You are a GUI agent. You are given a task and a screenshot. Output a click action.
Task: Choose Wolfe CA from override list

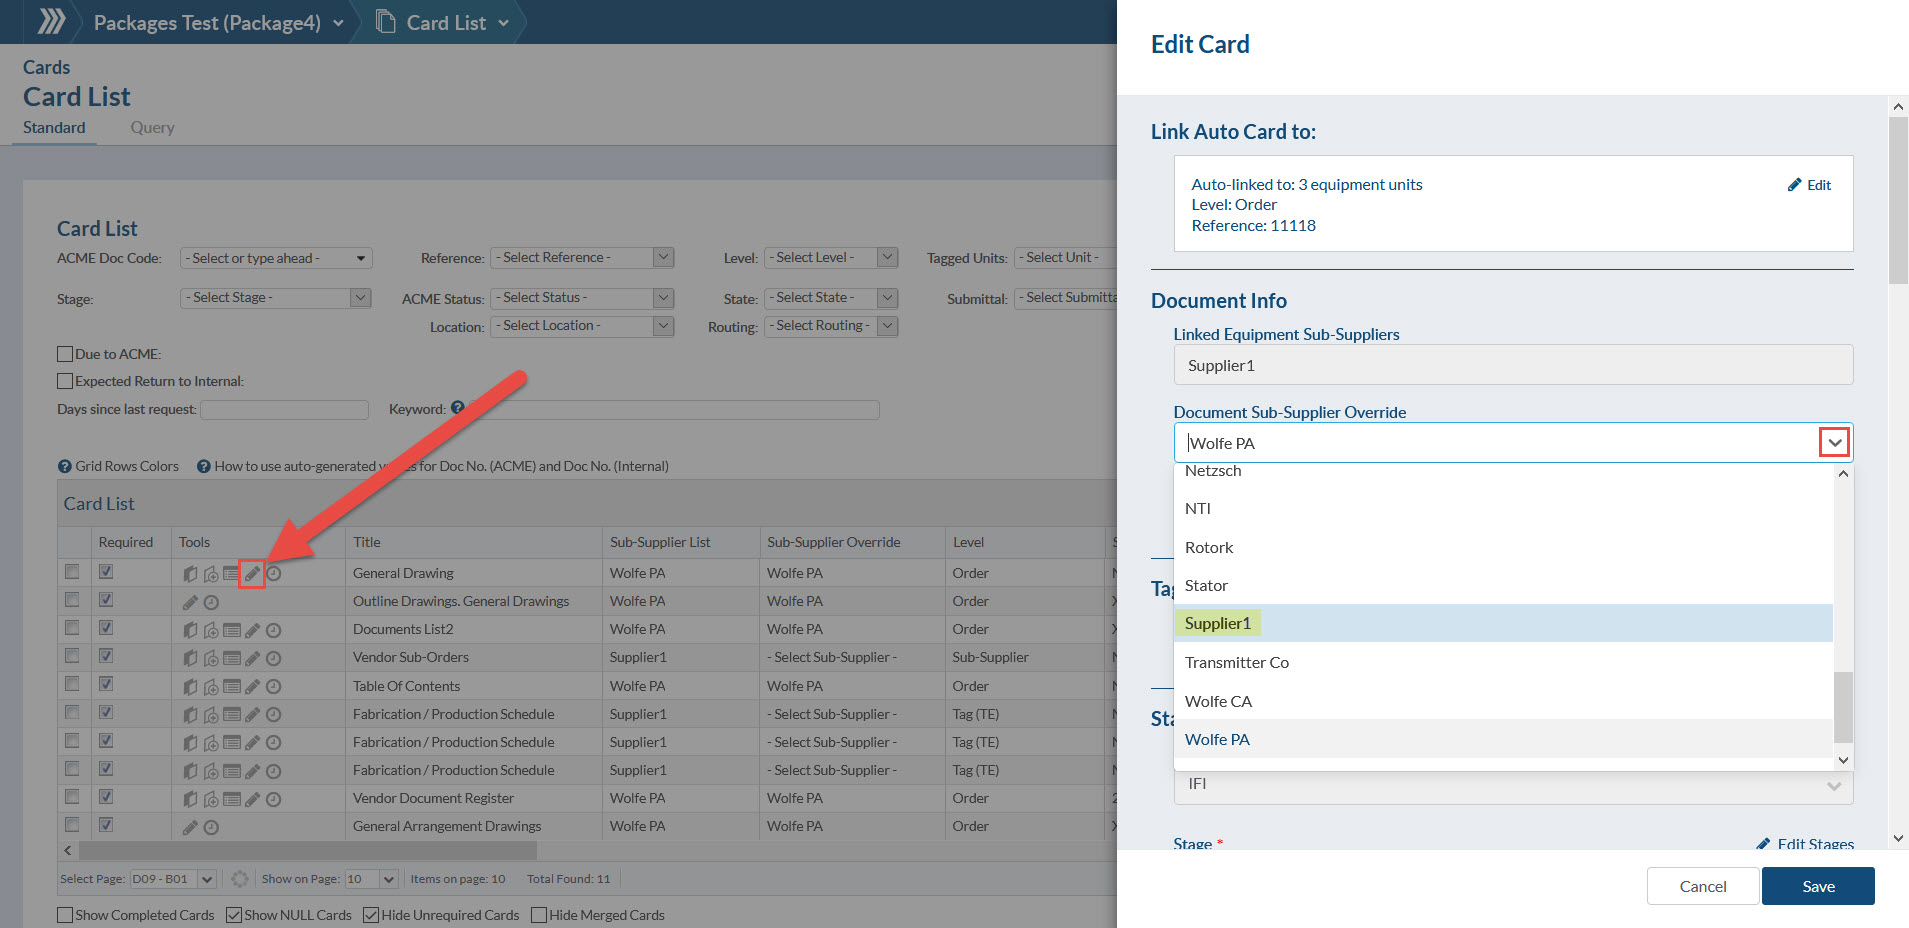point(1504,701)
